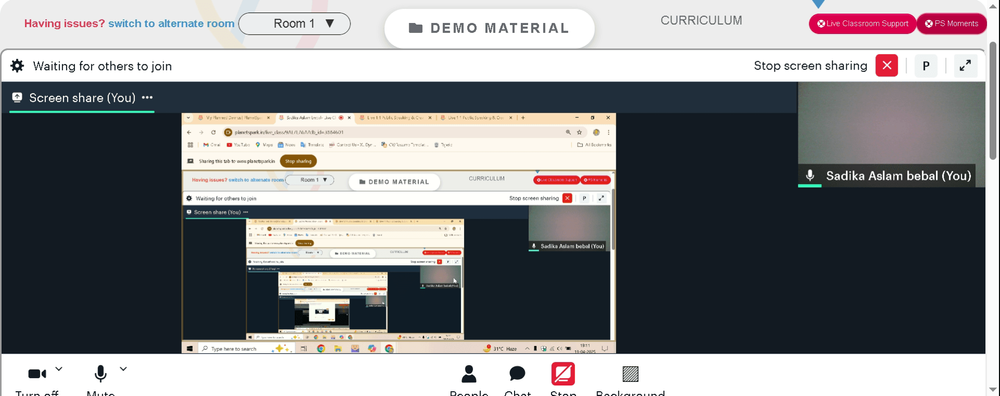
Task: Expand the chevron next to Mute microphone
Action: coord(123,369)
